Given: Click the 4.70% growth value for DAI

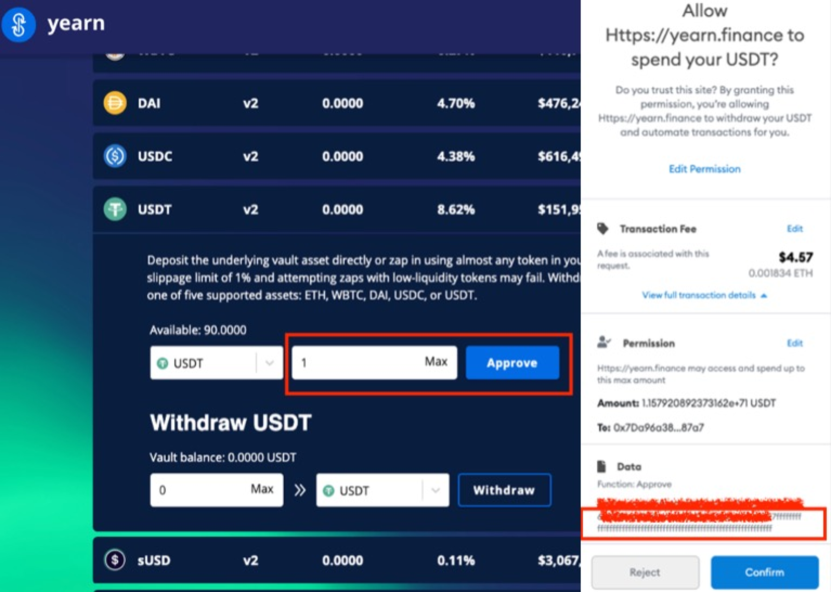Looking at the screenshot, I should tap(456, 103).
